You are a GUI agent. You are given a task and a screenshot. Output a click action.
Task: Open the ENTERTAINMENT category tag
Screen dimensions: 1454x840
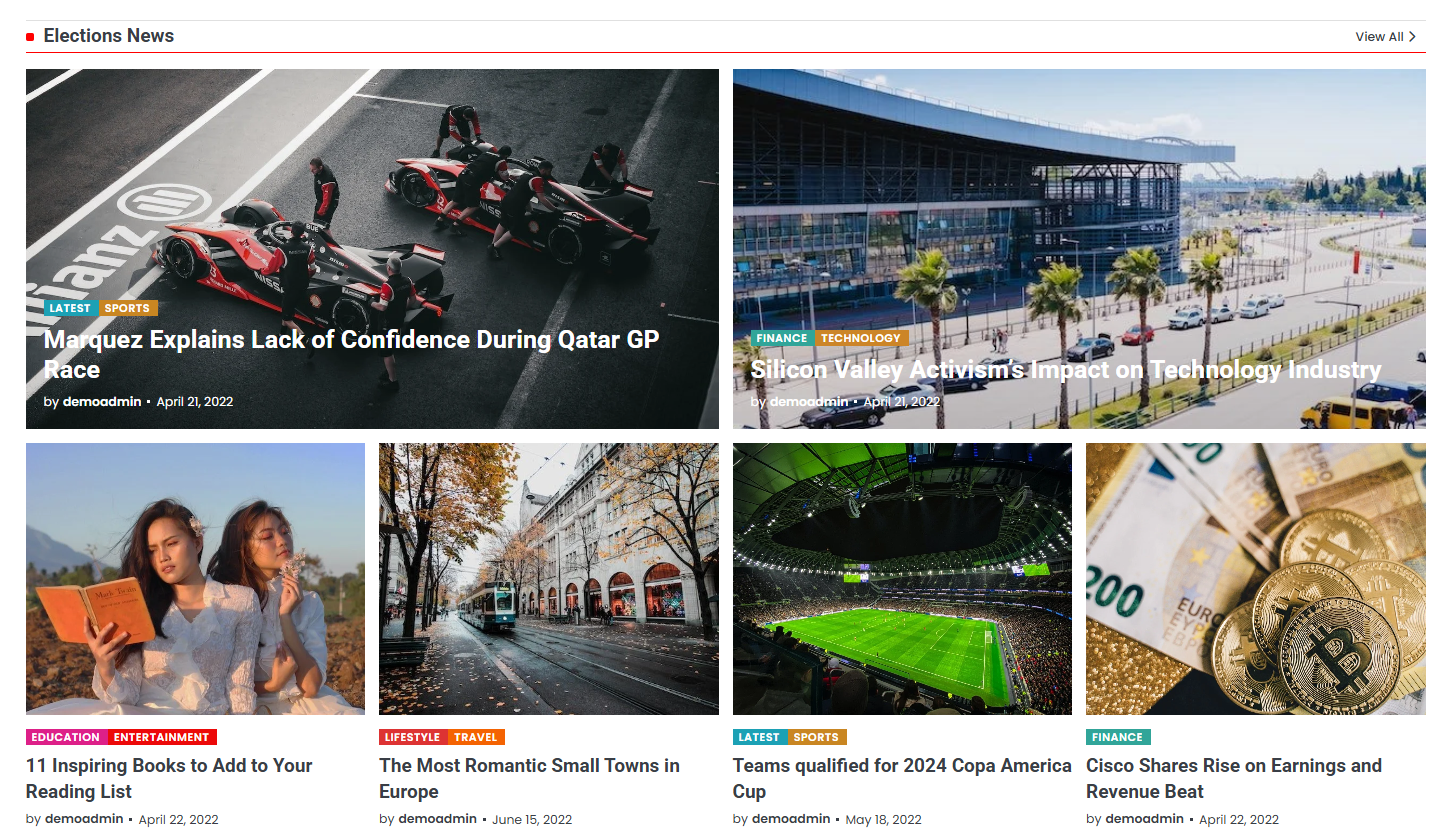point(161,737)
